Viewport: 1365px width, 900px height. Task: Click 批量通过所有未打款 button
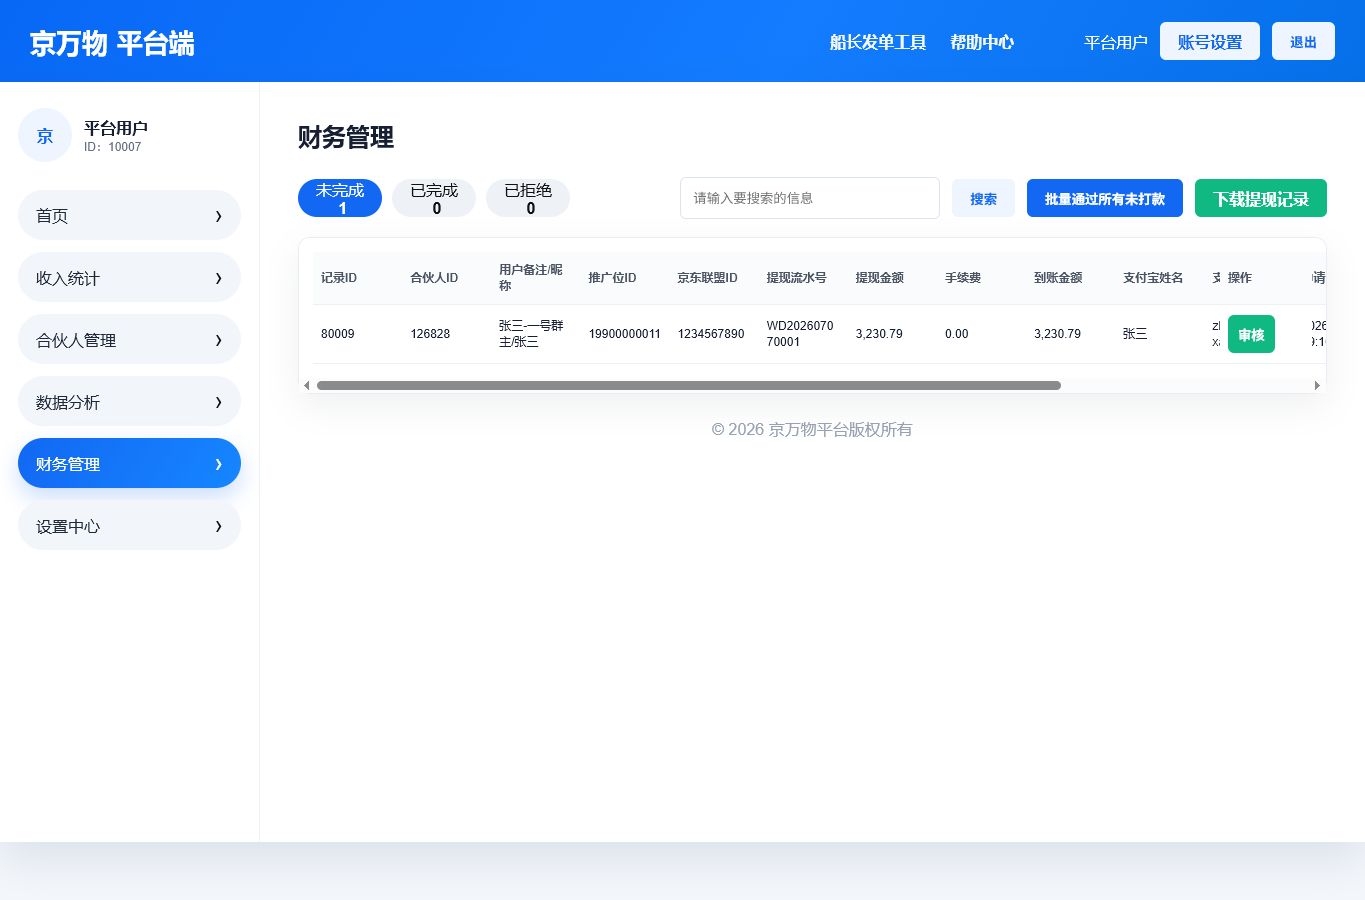tap(1105, 198)
